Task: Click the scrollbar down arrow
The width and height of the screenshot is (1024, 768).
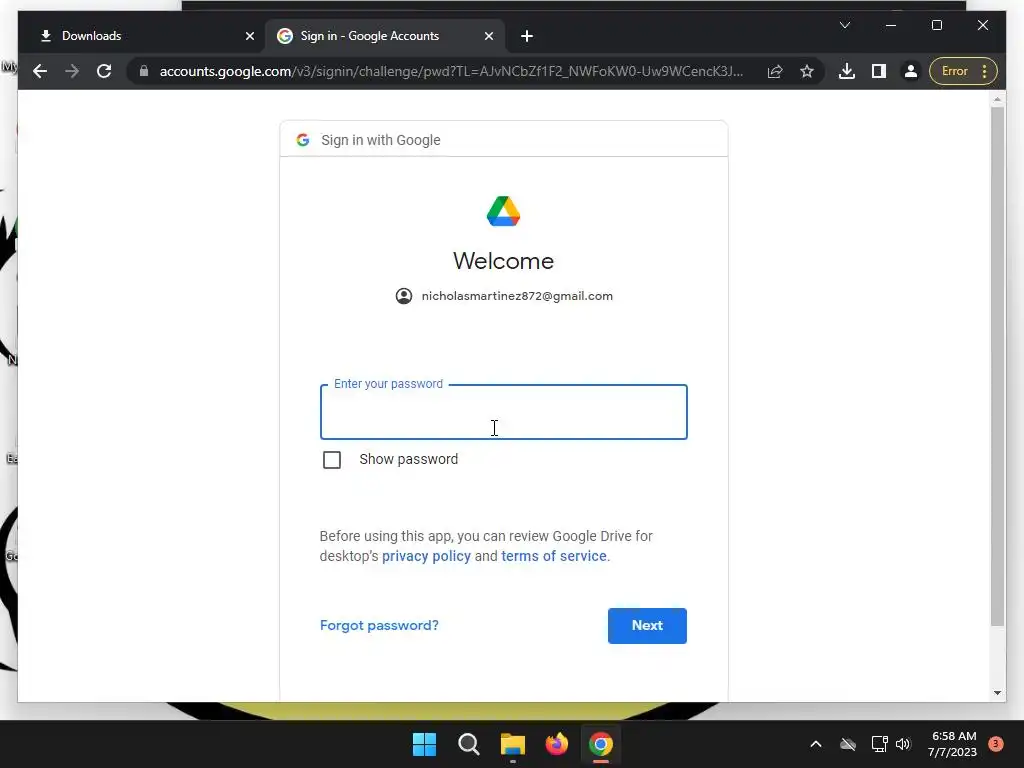Action: [997, 693]
